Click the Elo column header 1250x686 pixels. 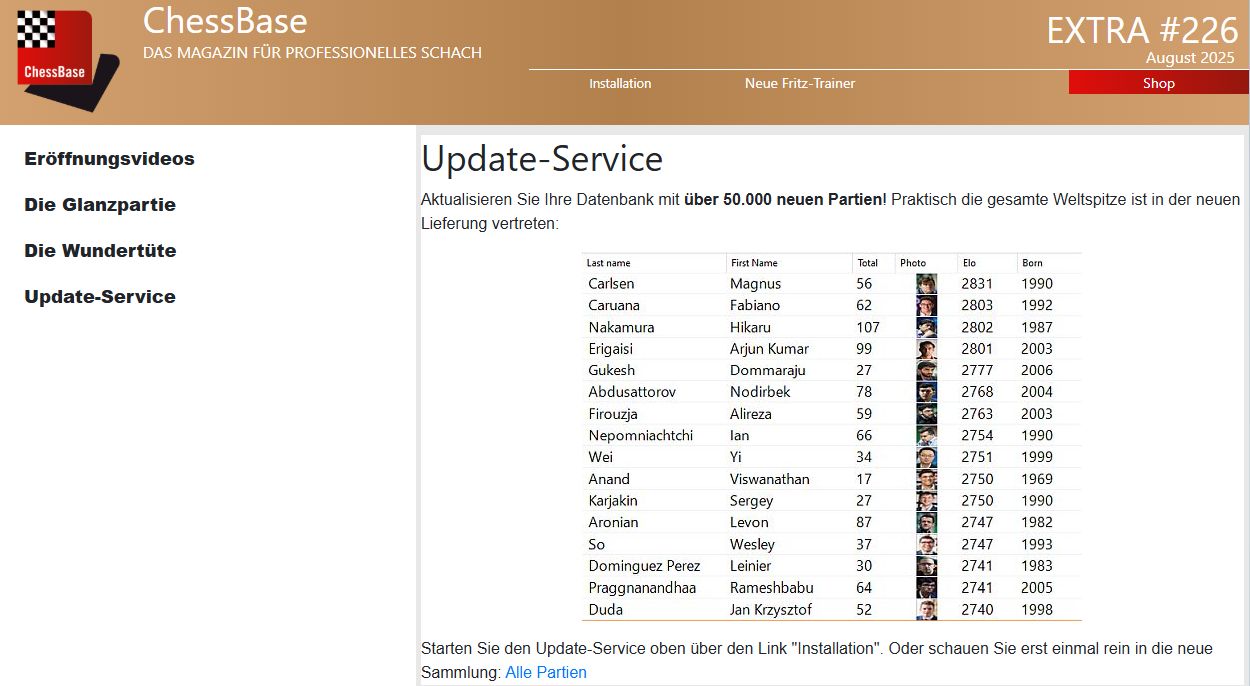click(969, 263)
